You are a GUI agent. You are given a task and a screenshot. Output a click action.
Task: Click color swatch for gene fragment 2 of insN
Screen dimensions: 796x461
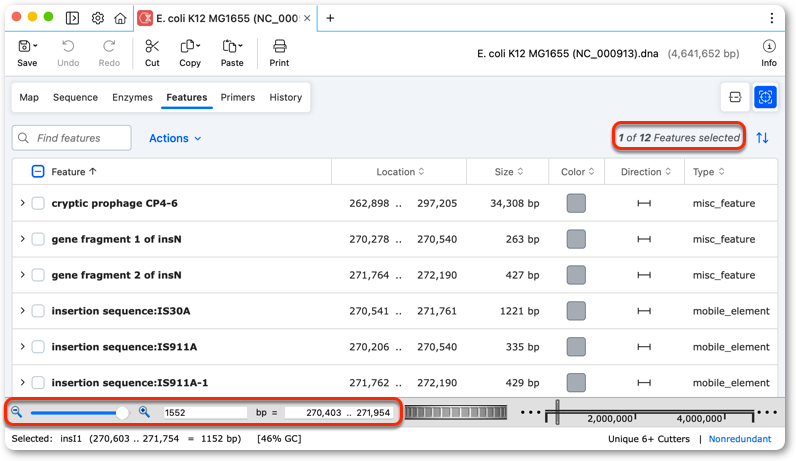(576, 275)
